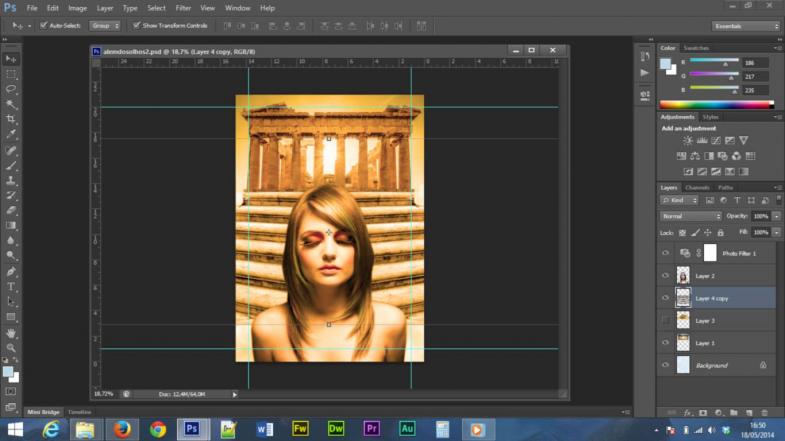Select the Background layer thumbnail

pos(684,366)
